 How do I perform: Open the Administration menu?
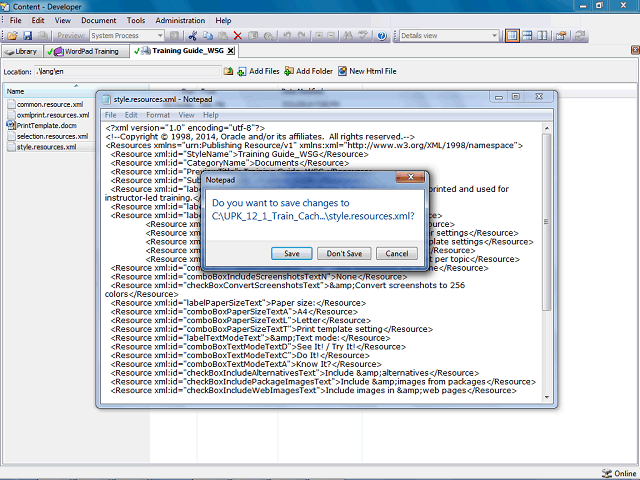tap(180, 20)
